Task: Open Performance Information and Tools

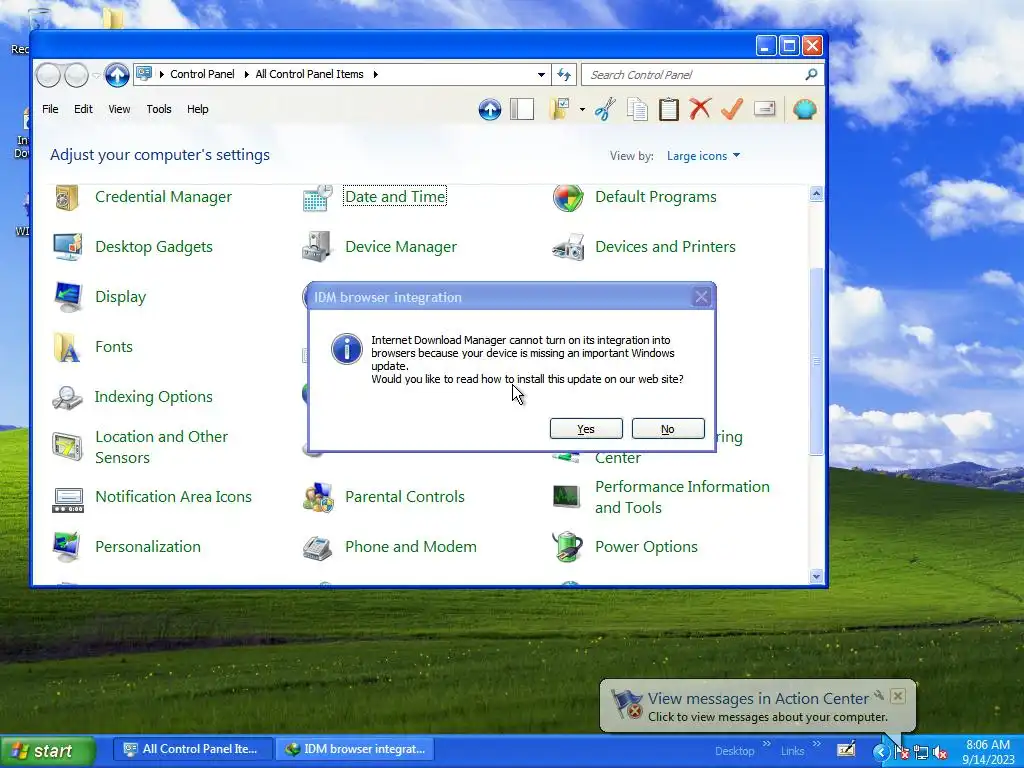Action: click(682, 497)
